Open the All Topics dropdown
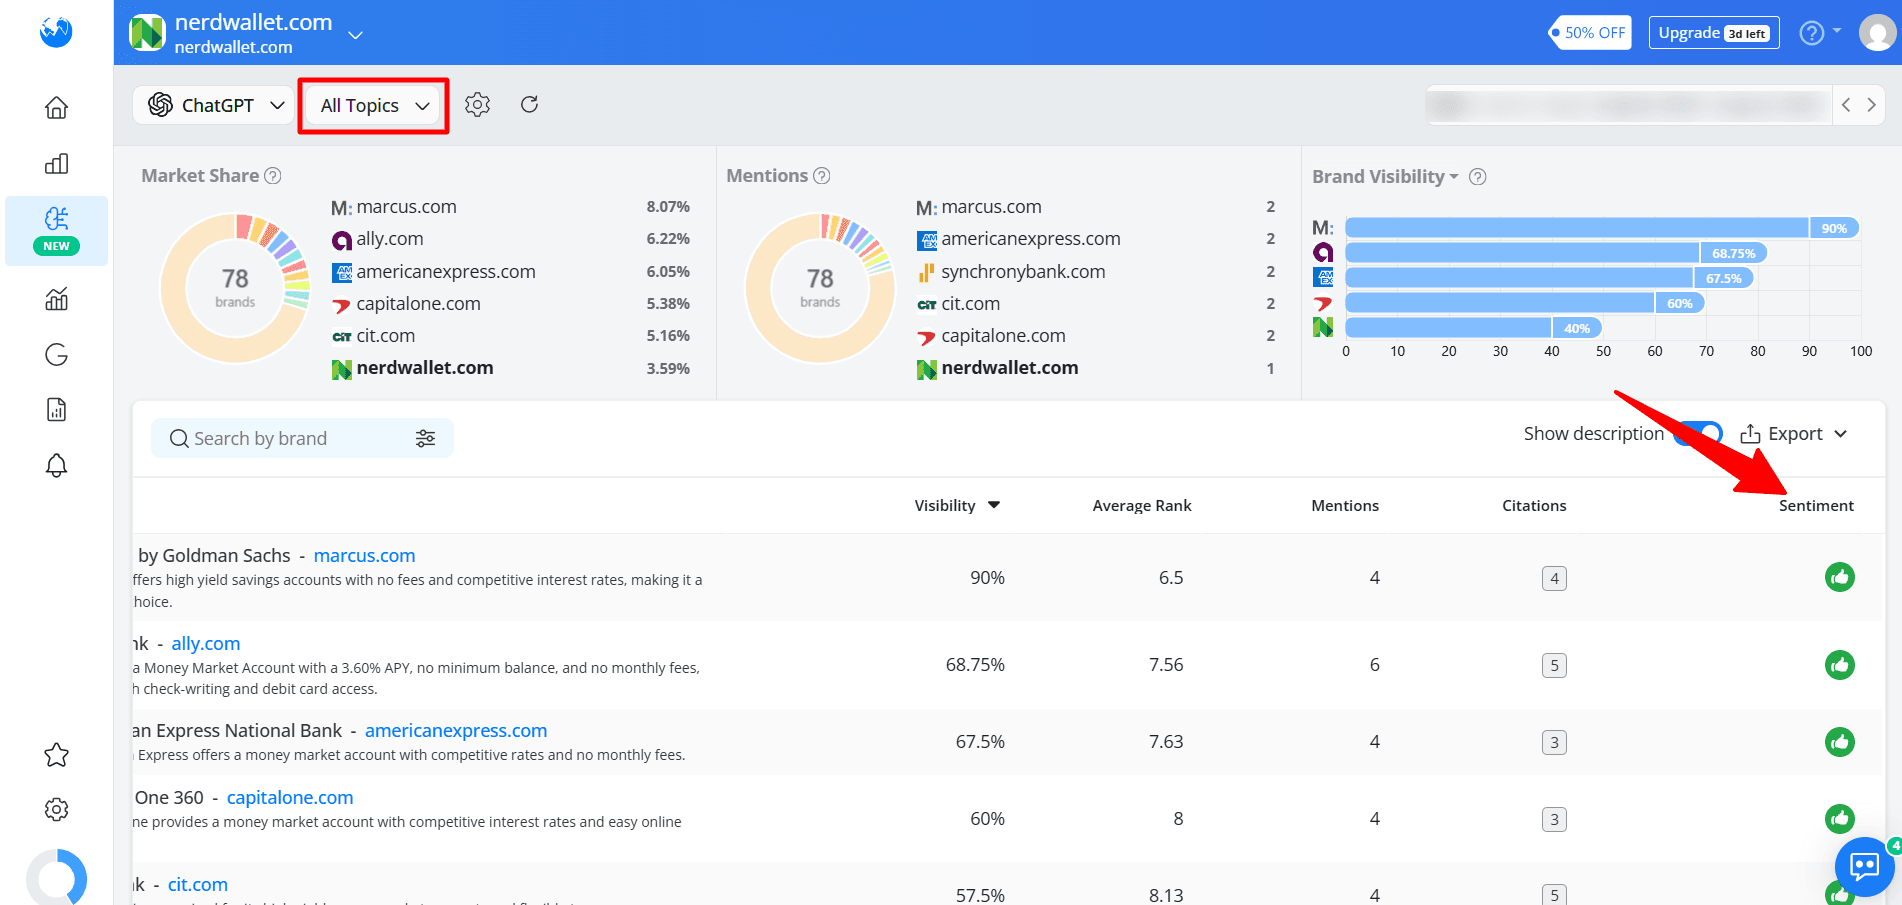Viewport: 1902px width, 905px height. coord(374,105)
